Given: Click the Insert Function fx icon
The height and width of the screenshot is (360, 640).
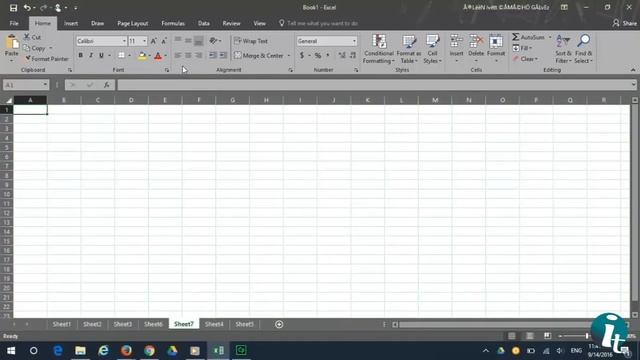Looking at the screenshot, I should (107, 85).
